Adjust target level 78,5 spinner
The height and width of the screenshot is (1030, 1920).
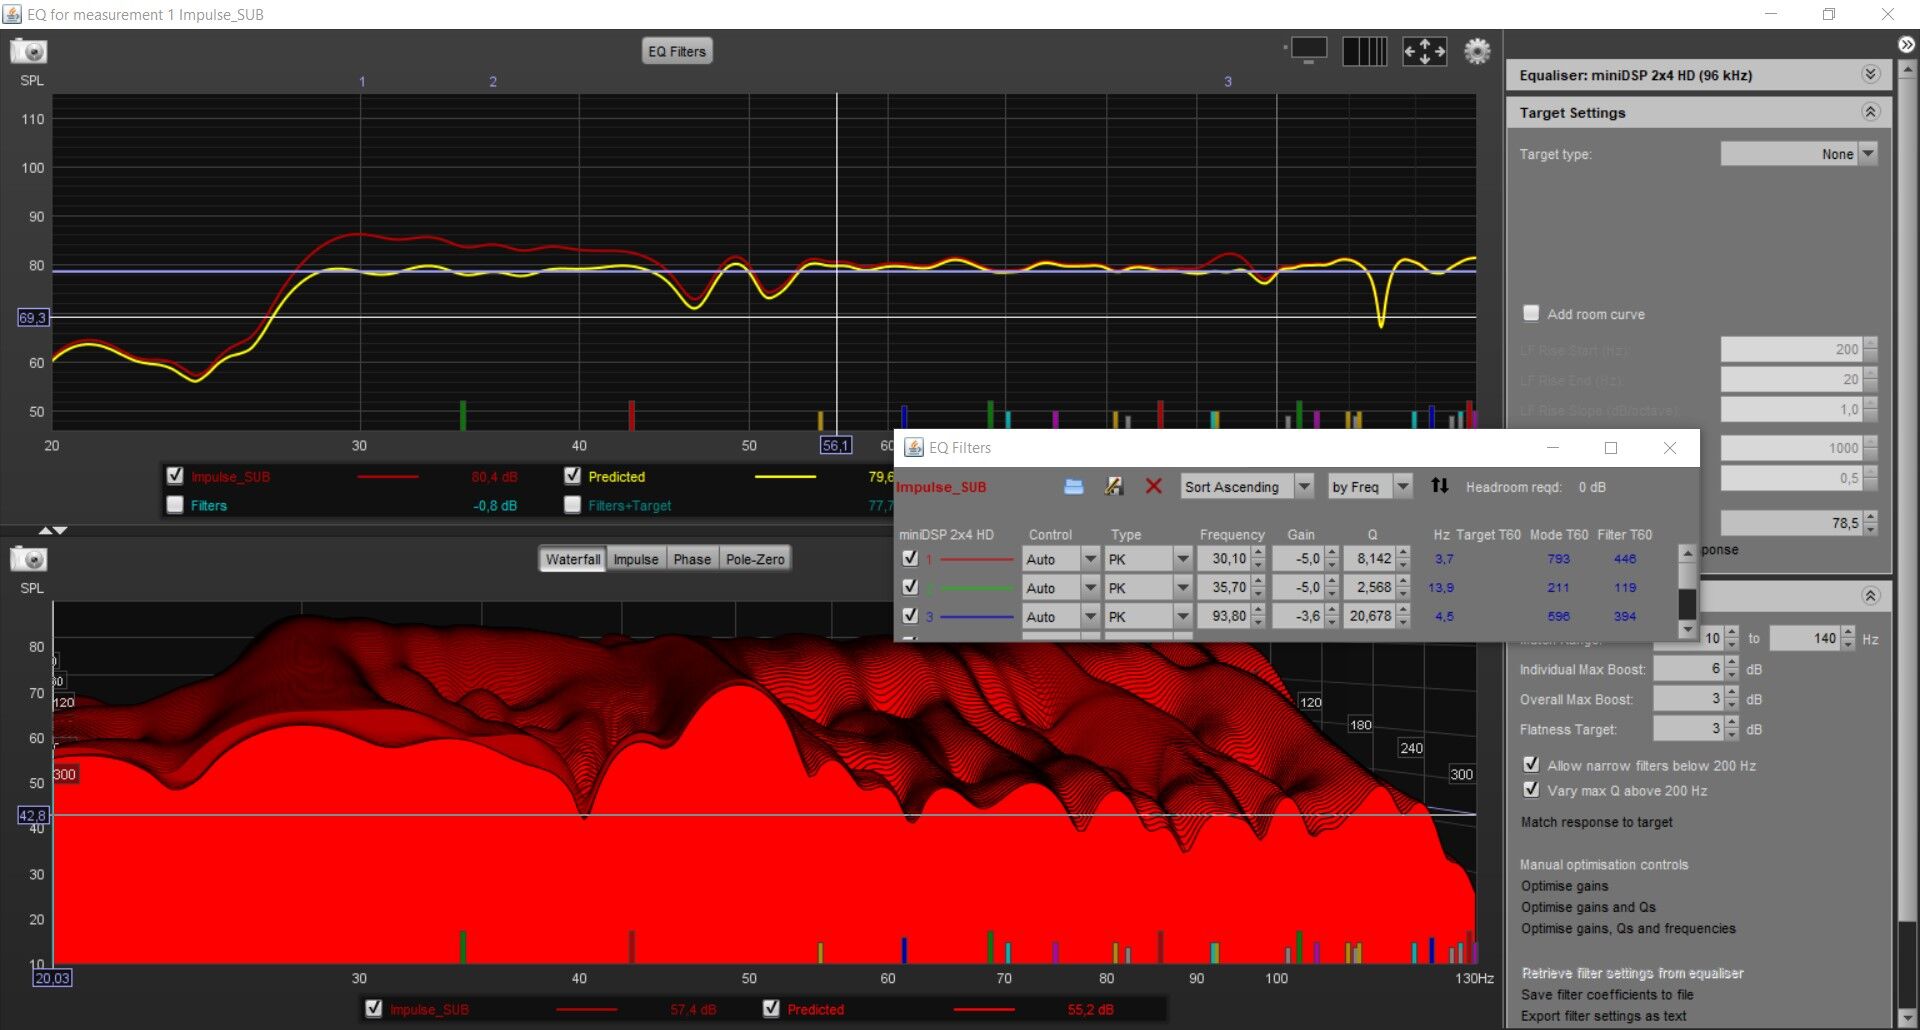[1870, 523]
